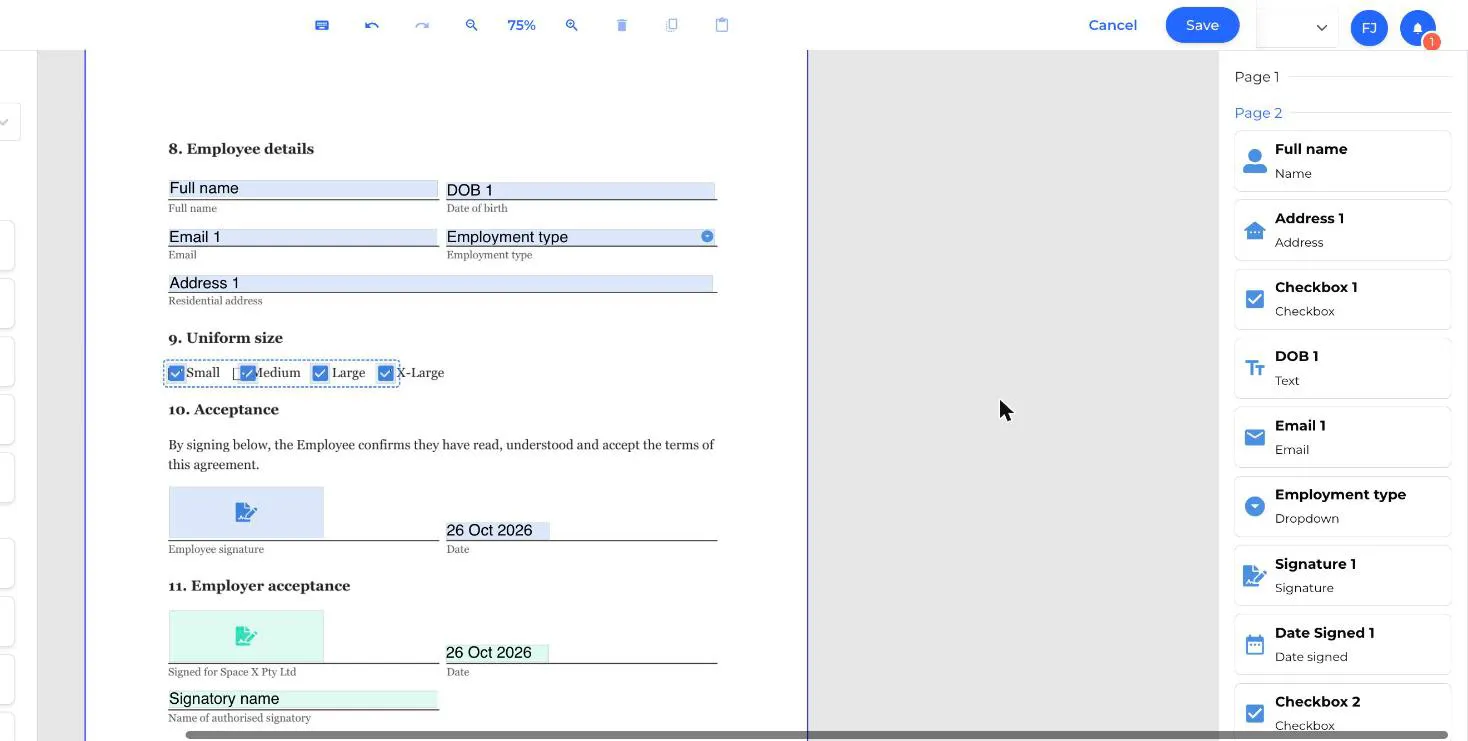The width and height of the screenshot is (1468, 741).
Task: Zoom out of the document
Action: 472,25
